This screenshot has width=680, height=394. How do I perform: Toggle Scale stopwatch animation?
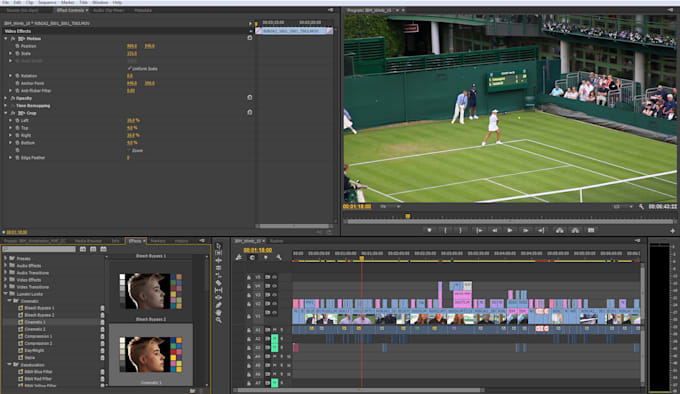pyautogui.click(x=17, y=53)
